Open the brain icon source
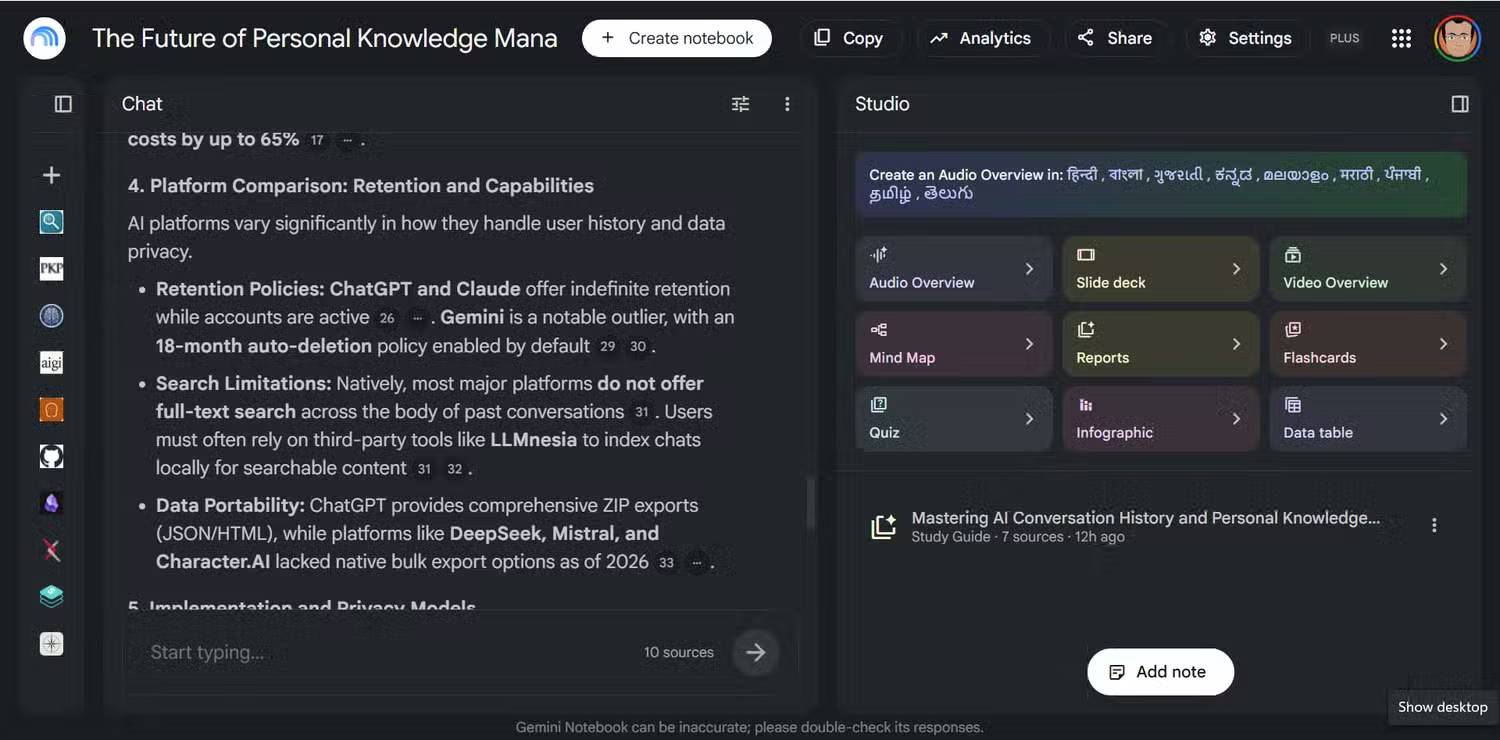1500x740 pixels. [51, 315]
